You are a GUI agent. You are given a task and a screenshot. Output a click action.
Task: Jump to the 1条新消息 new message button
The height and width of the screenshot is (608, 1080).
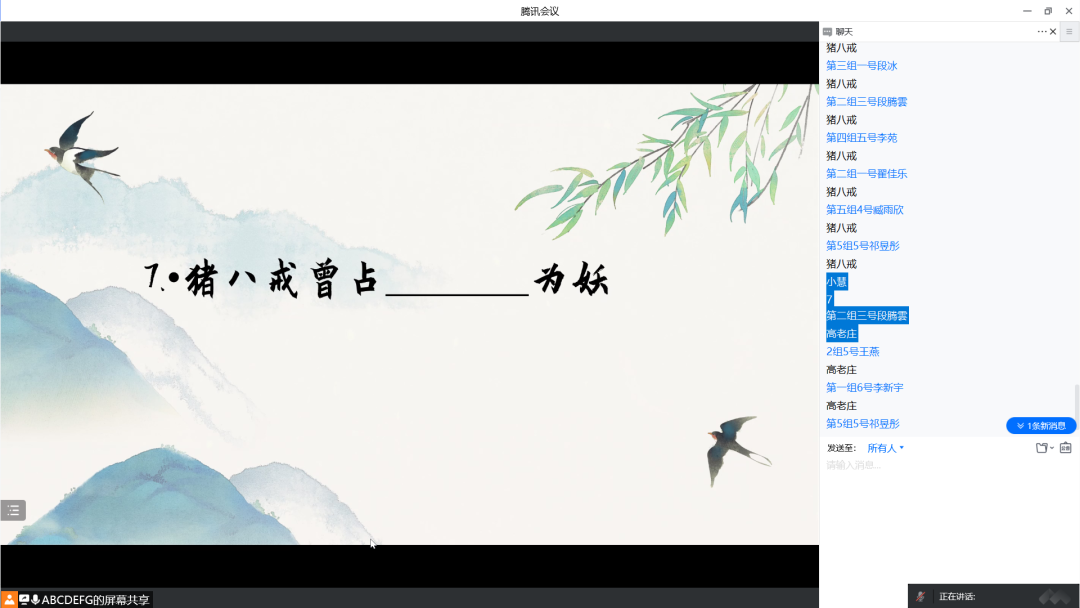point(1041,426)
